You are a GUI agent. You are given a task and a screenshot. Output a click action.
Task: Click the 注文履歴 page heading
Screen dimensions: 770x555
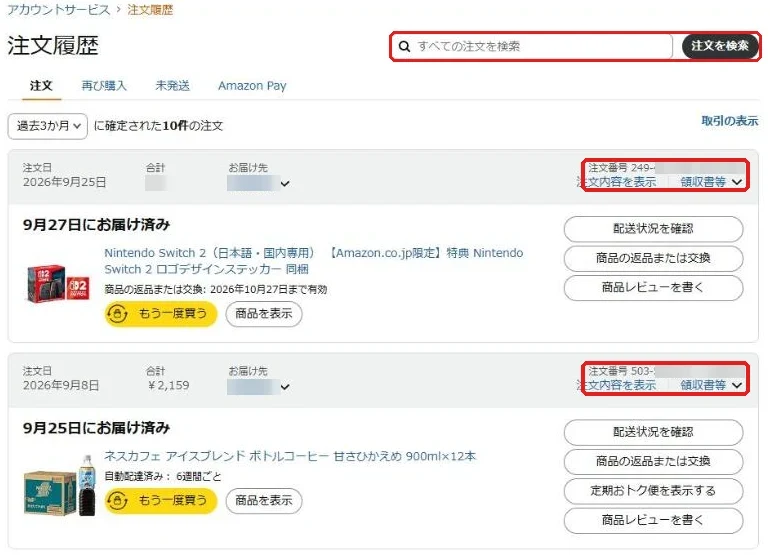pyautogui.click(x=53, y=45)
